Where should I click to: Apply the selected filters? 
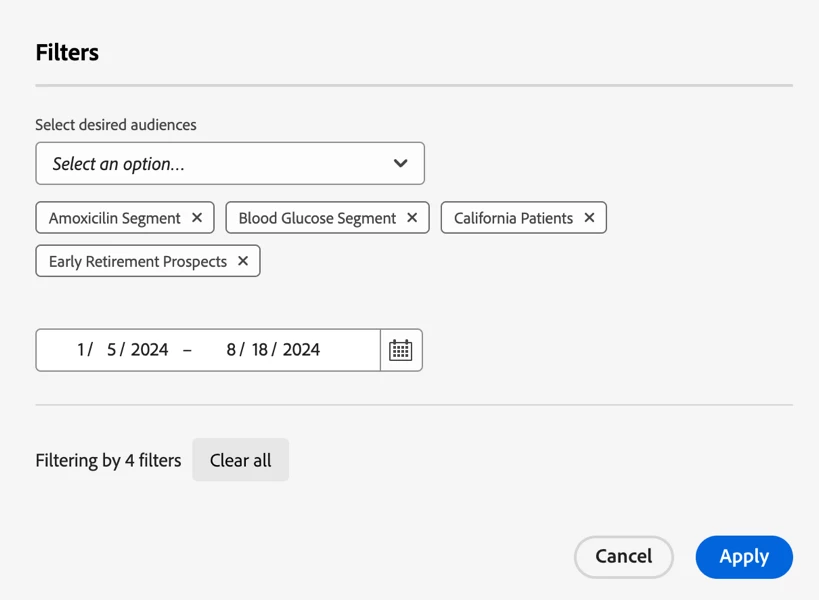744,557
